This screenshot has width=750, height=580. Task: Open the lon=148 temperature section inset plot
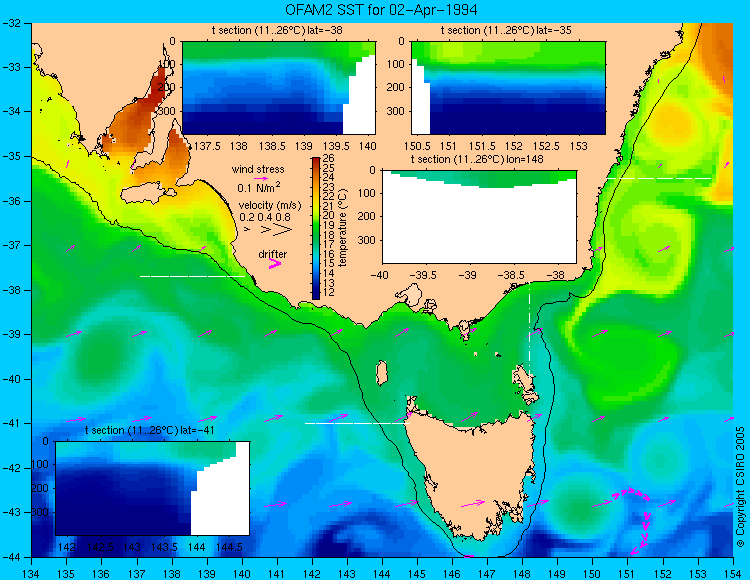[x=479, y=217]
